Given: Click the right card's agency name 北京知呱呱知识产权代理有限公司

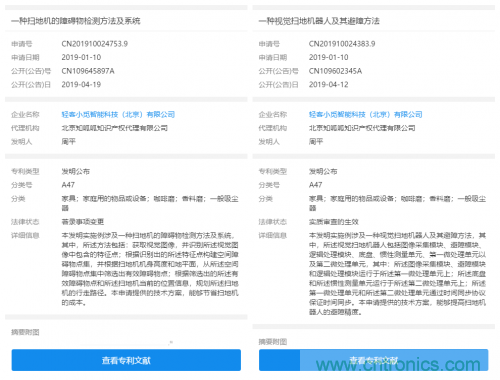Looking at the screenshot, I should pos(362,128).
